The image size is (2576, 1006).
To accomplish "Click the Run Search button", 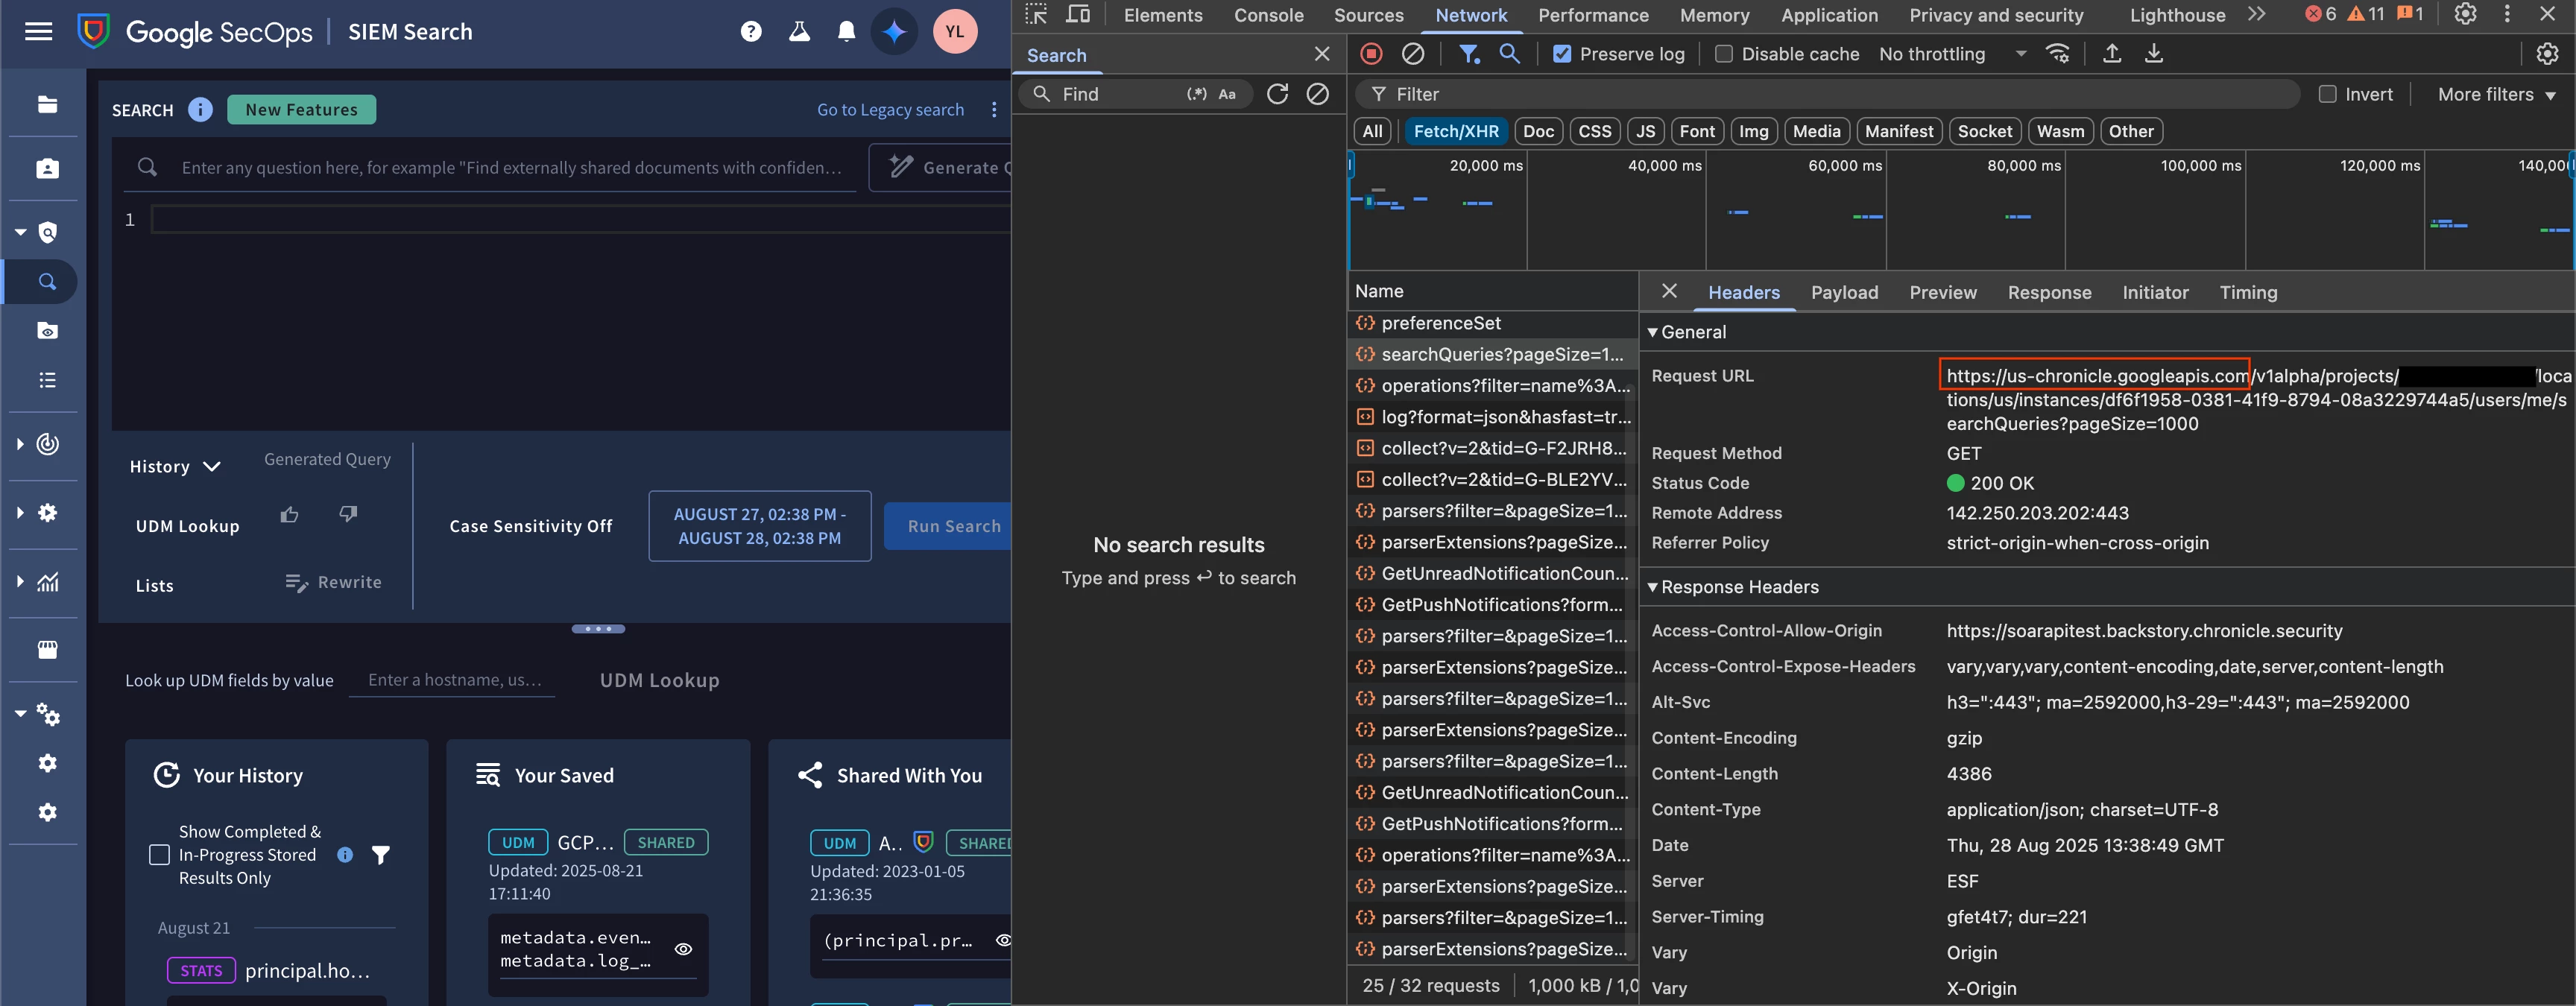I will coord(947,526).
